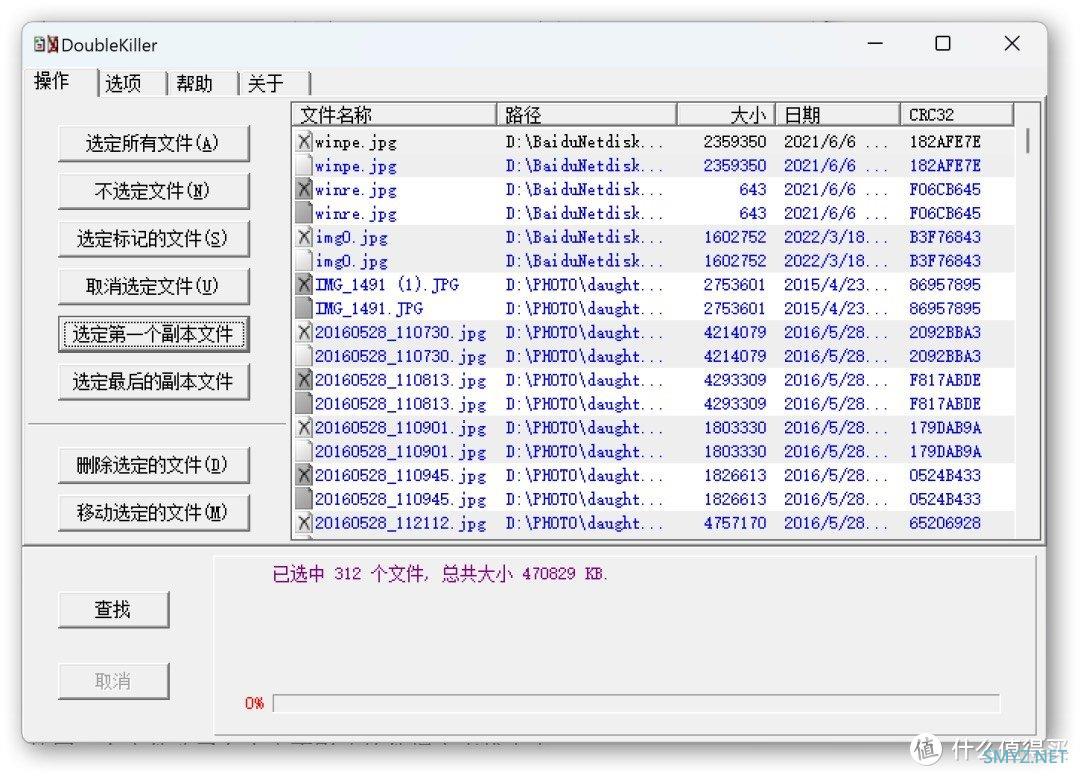Image resolution: width=1080 pixels, height=776 pixels.
Task: Select the file name IMG_1491 (1).JPG
Action: tap(386, 284)
